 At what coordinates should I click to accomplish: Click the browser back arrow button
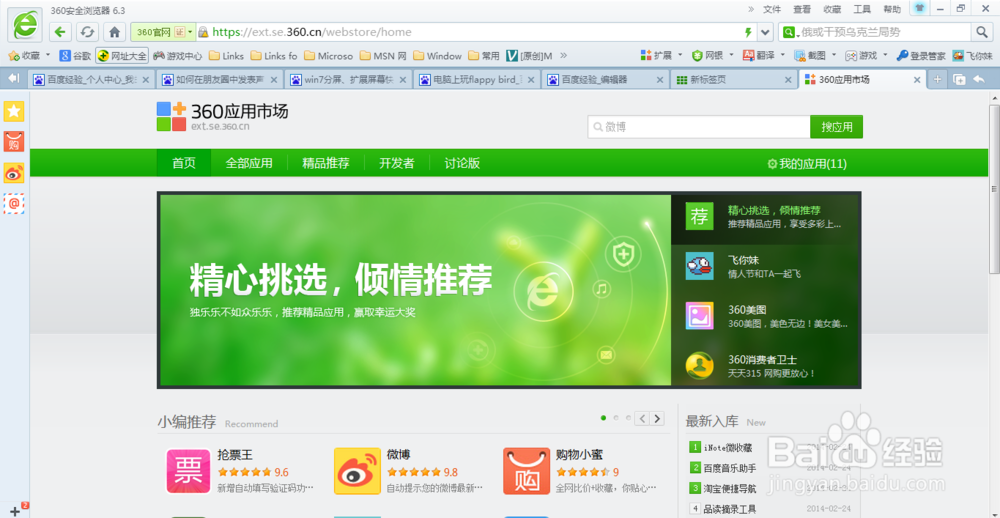tap(60, 32)
